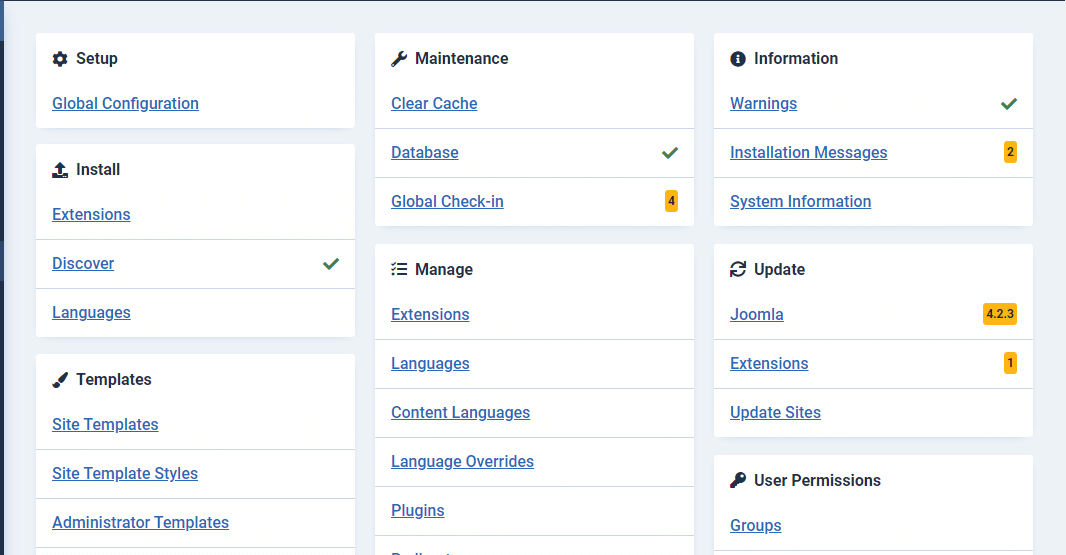Click the Update refresh arrows icon
The height and width of the screenshot is (555, 1066).
pos(738,269)
